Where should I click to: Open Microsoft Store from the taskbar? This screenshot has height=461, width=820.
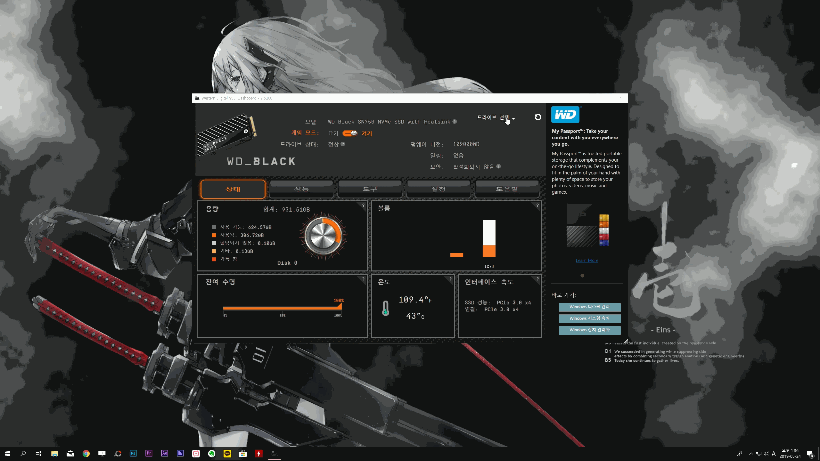click(x=243, y=454)
